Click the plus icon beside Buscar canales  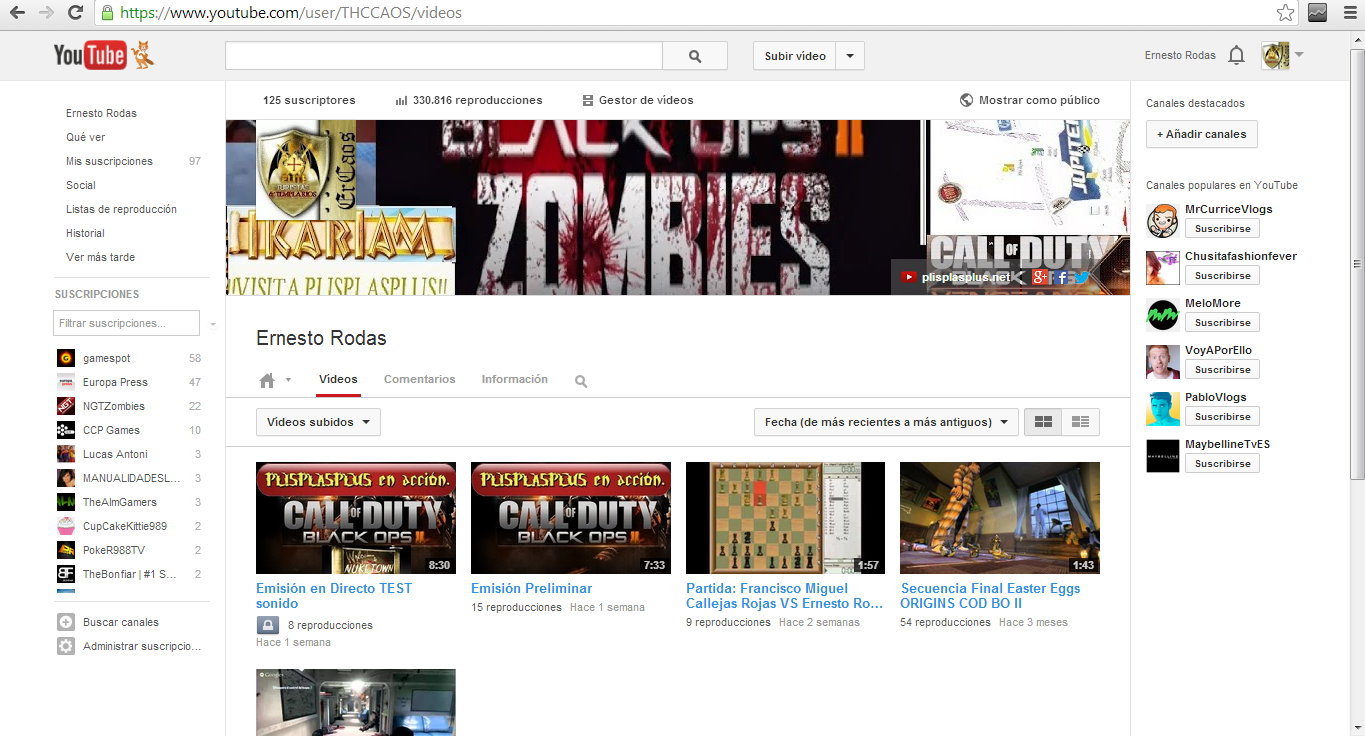point(66,622)
